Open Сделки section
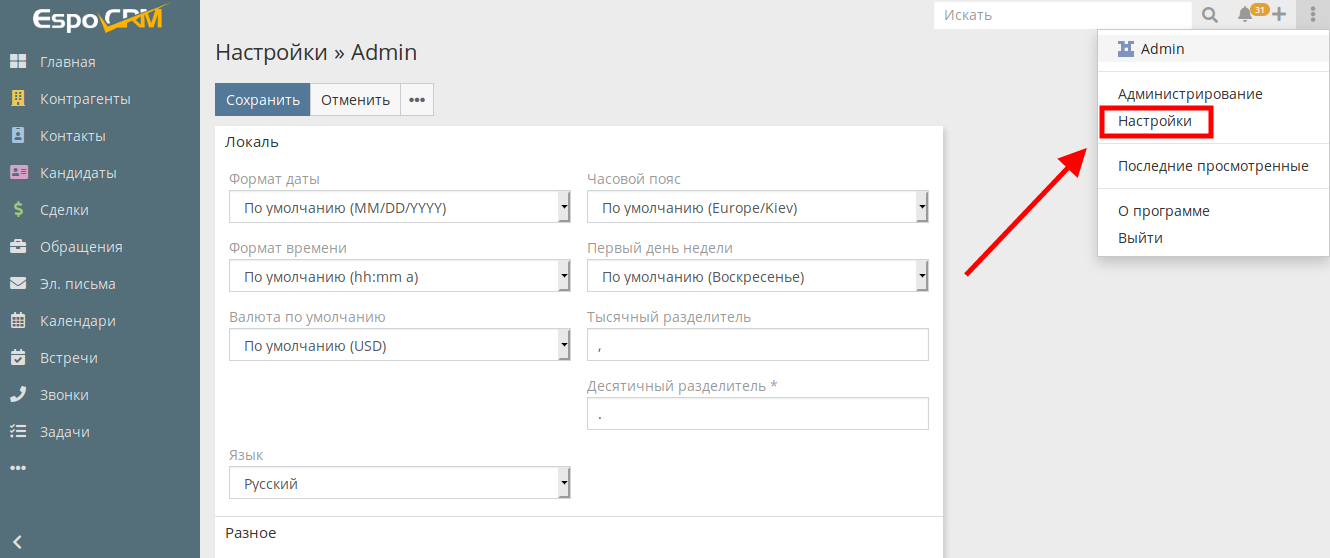Viewport: 1330px width, 558px height. pos(64,210)
